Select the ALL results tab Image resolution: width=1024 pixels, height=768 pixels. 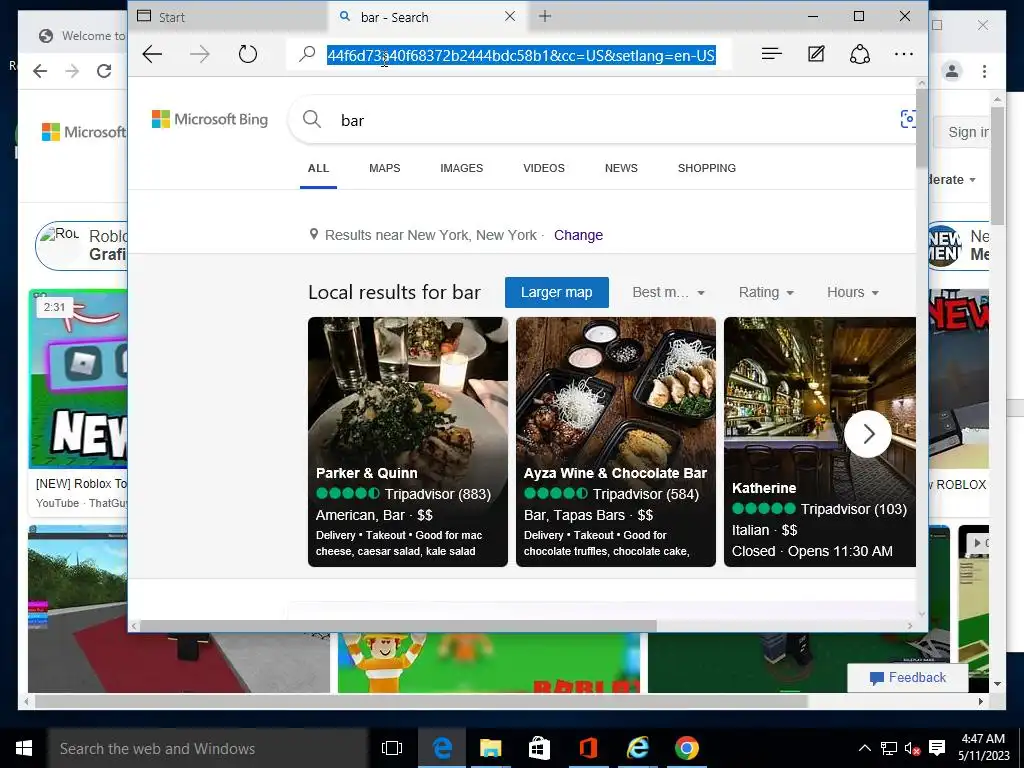(318, 168)
